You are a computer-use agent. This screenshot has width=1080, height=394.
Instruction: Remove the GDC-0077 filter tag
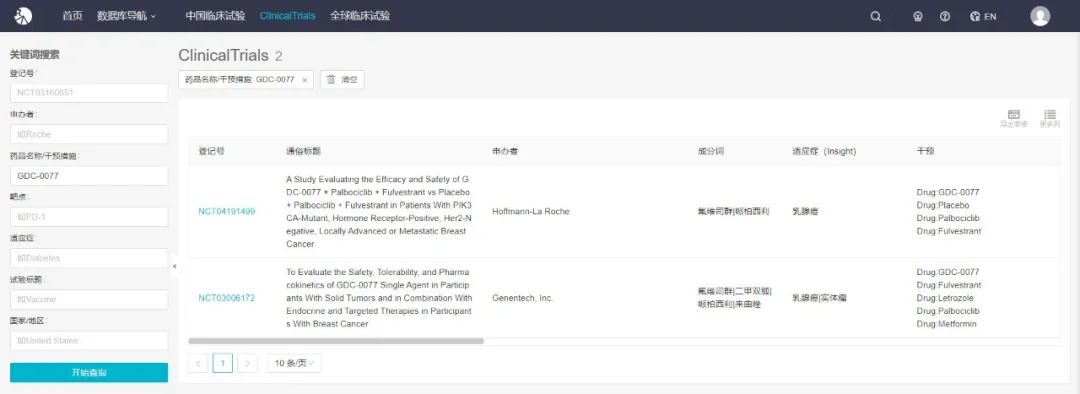pos(304,80)
